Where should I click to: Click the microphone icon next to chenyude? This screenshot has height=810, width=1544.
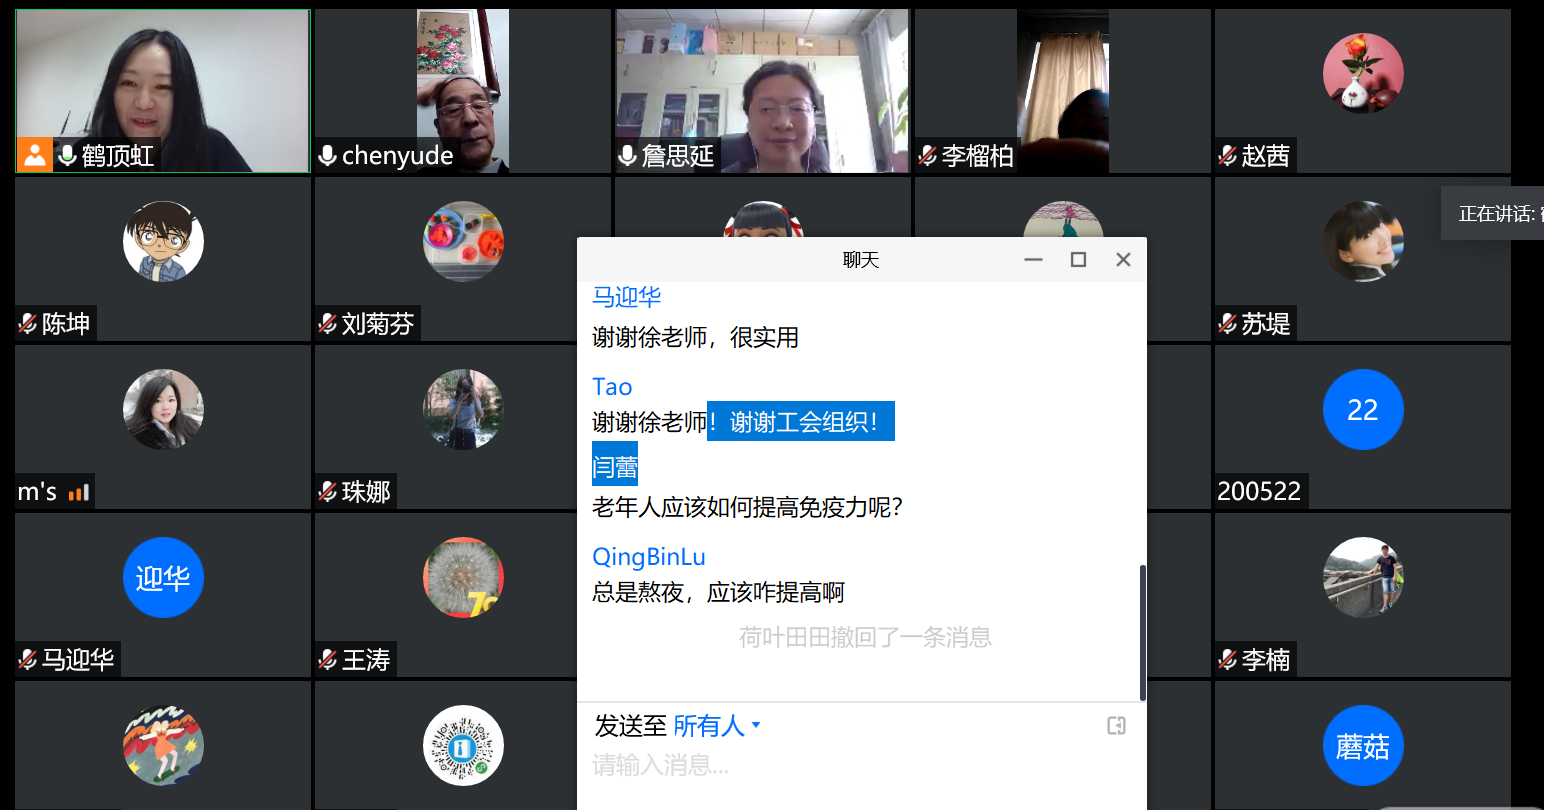point(327,155)
